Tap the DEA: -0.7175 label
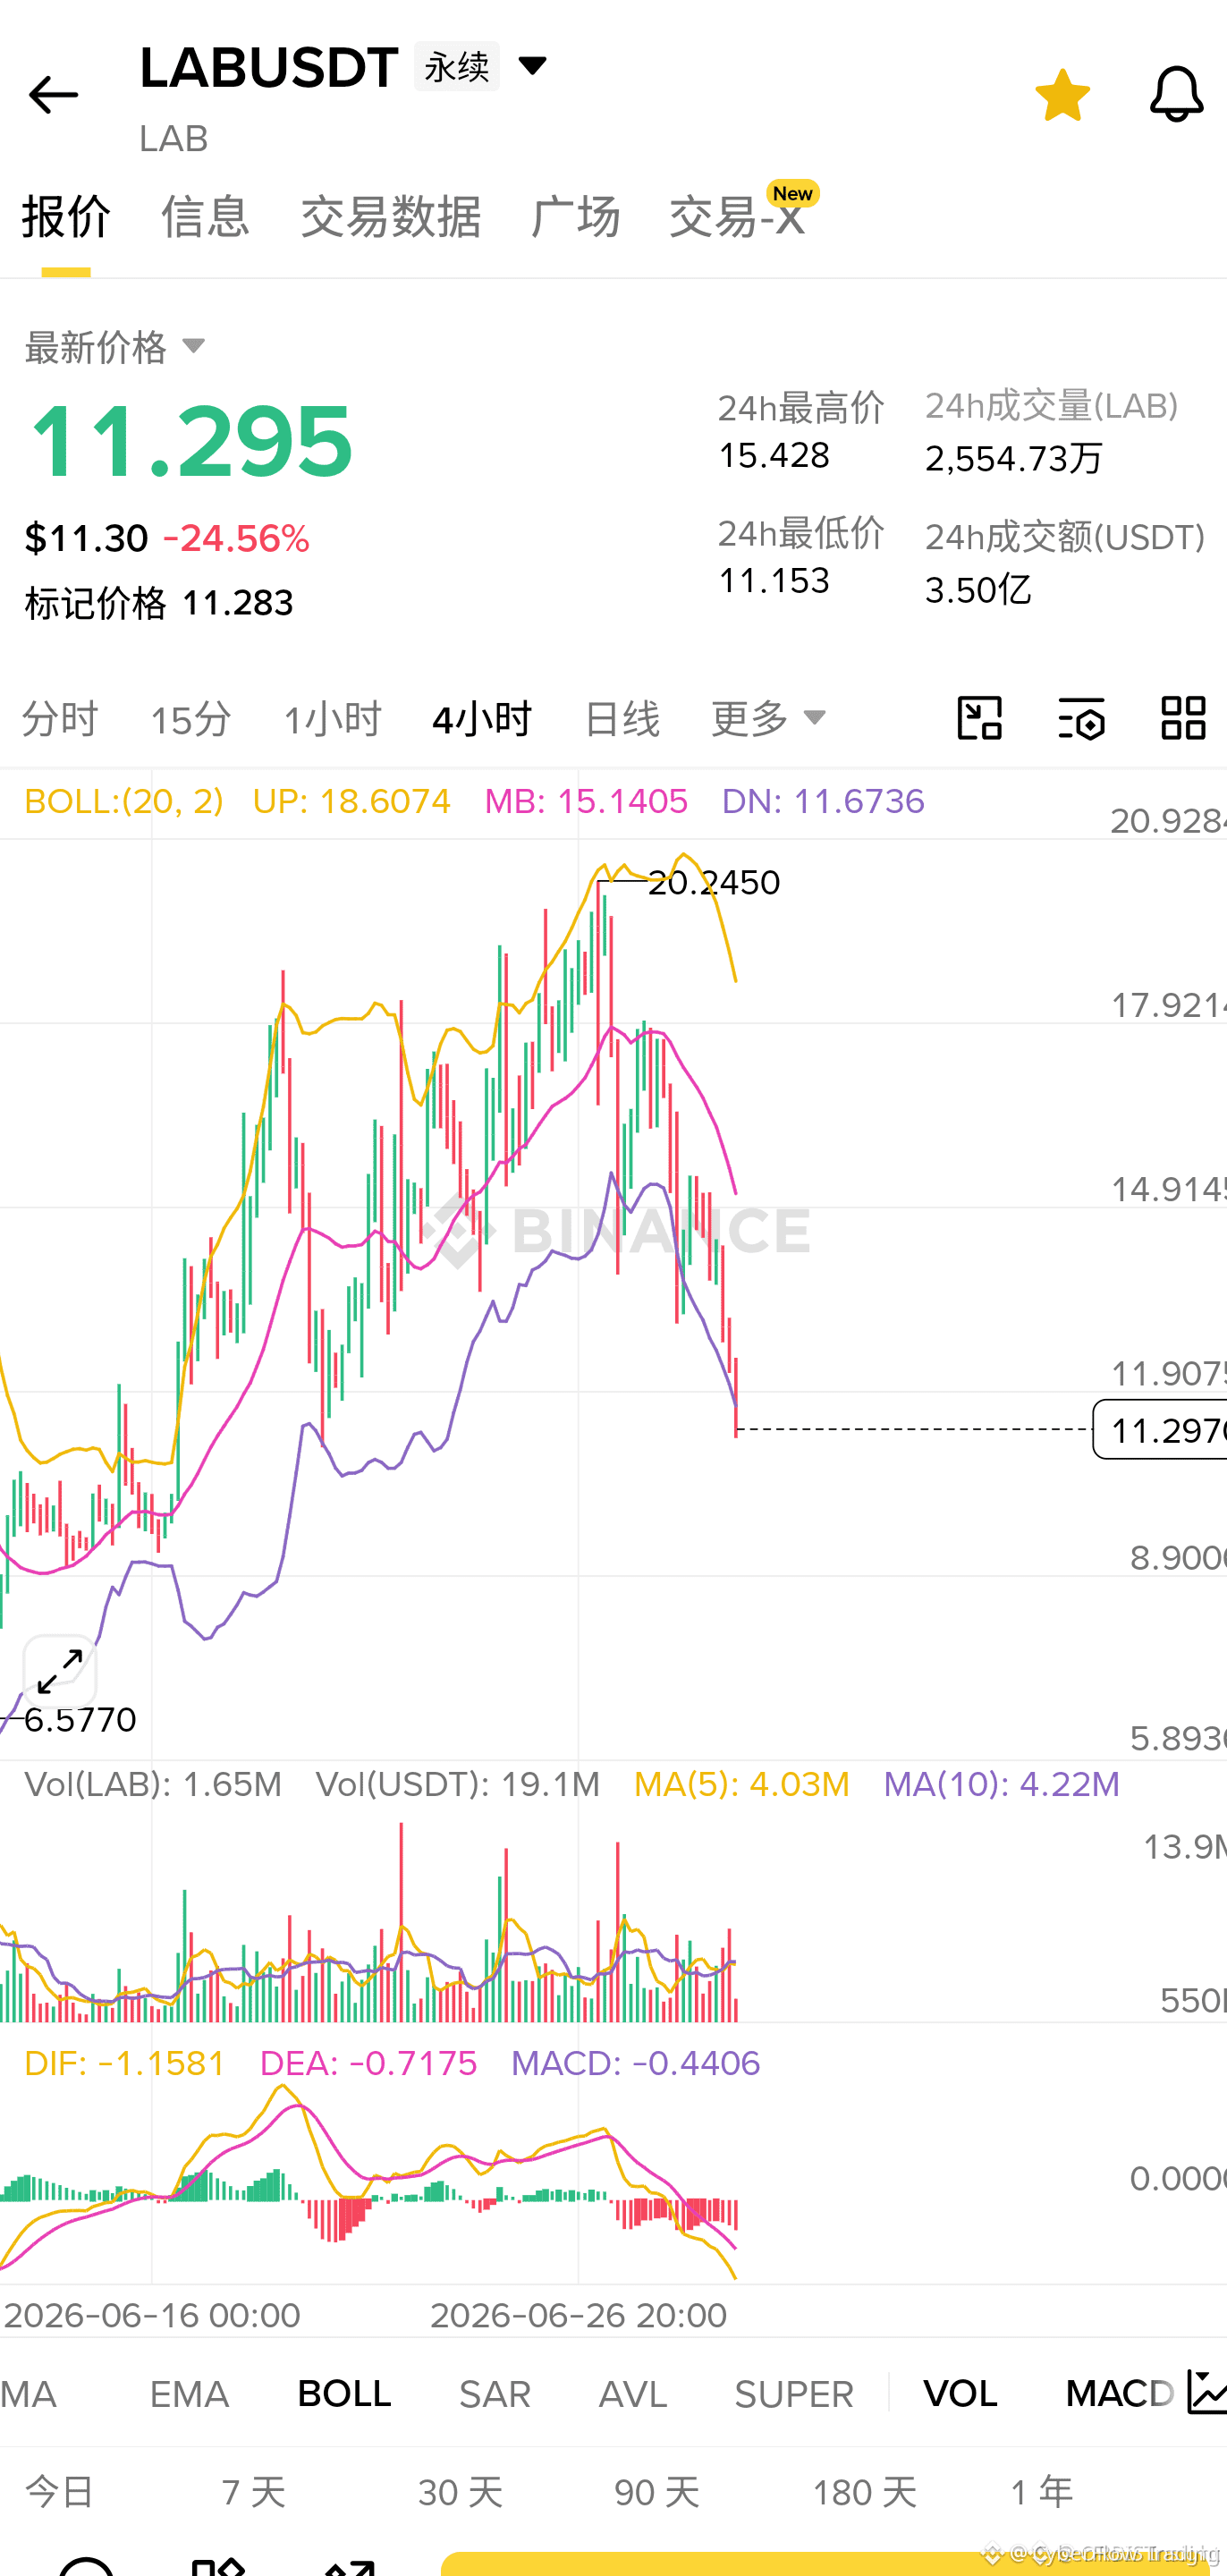This screenshot has height=2576, width=1227. (368, 2063)
